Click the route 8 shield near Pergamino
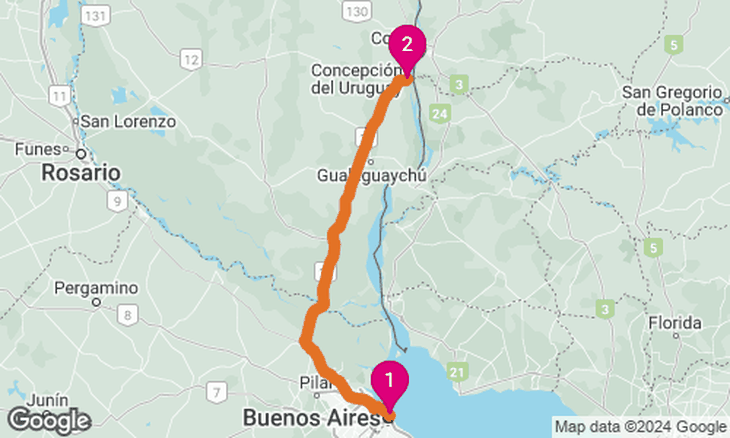This screenshot has width=730, height=438. (128, 316)
